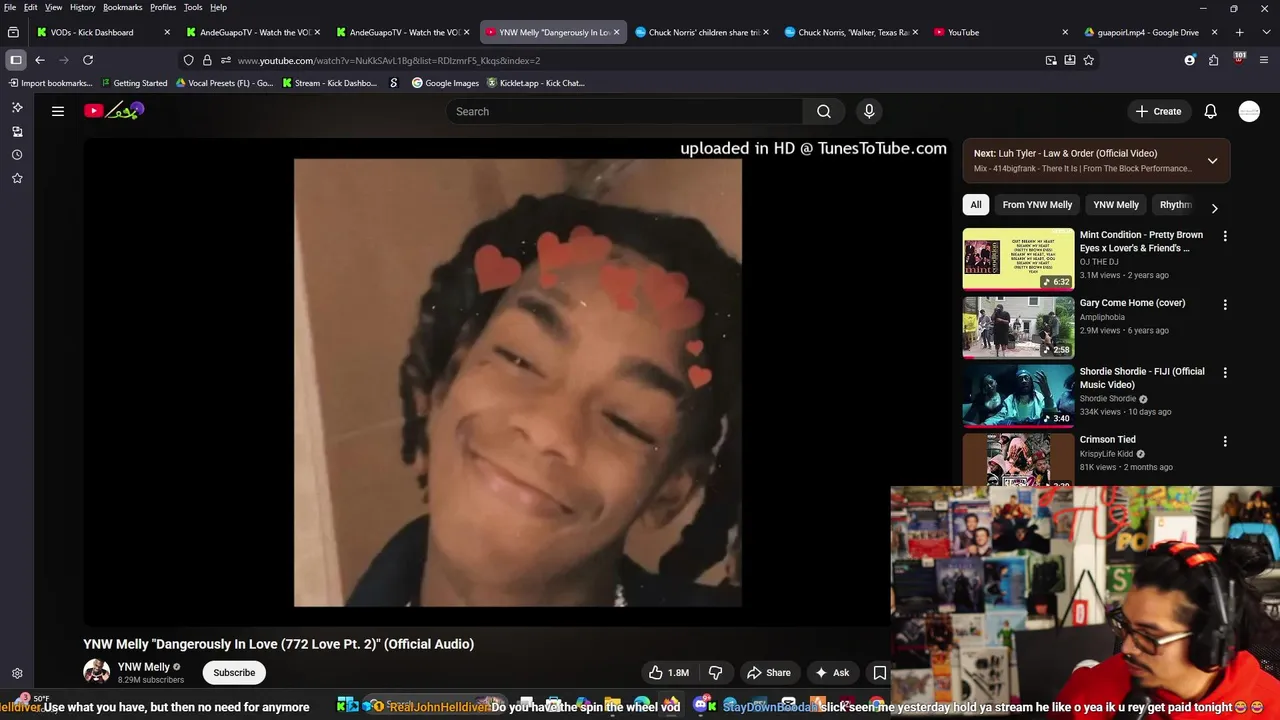Go back with the browser back arrow
Screen dimensions: 1280x720
[40, 60]
